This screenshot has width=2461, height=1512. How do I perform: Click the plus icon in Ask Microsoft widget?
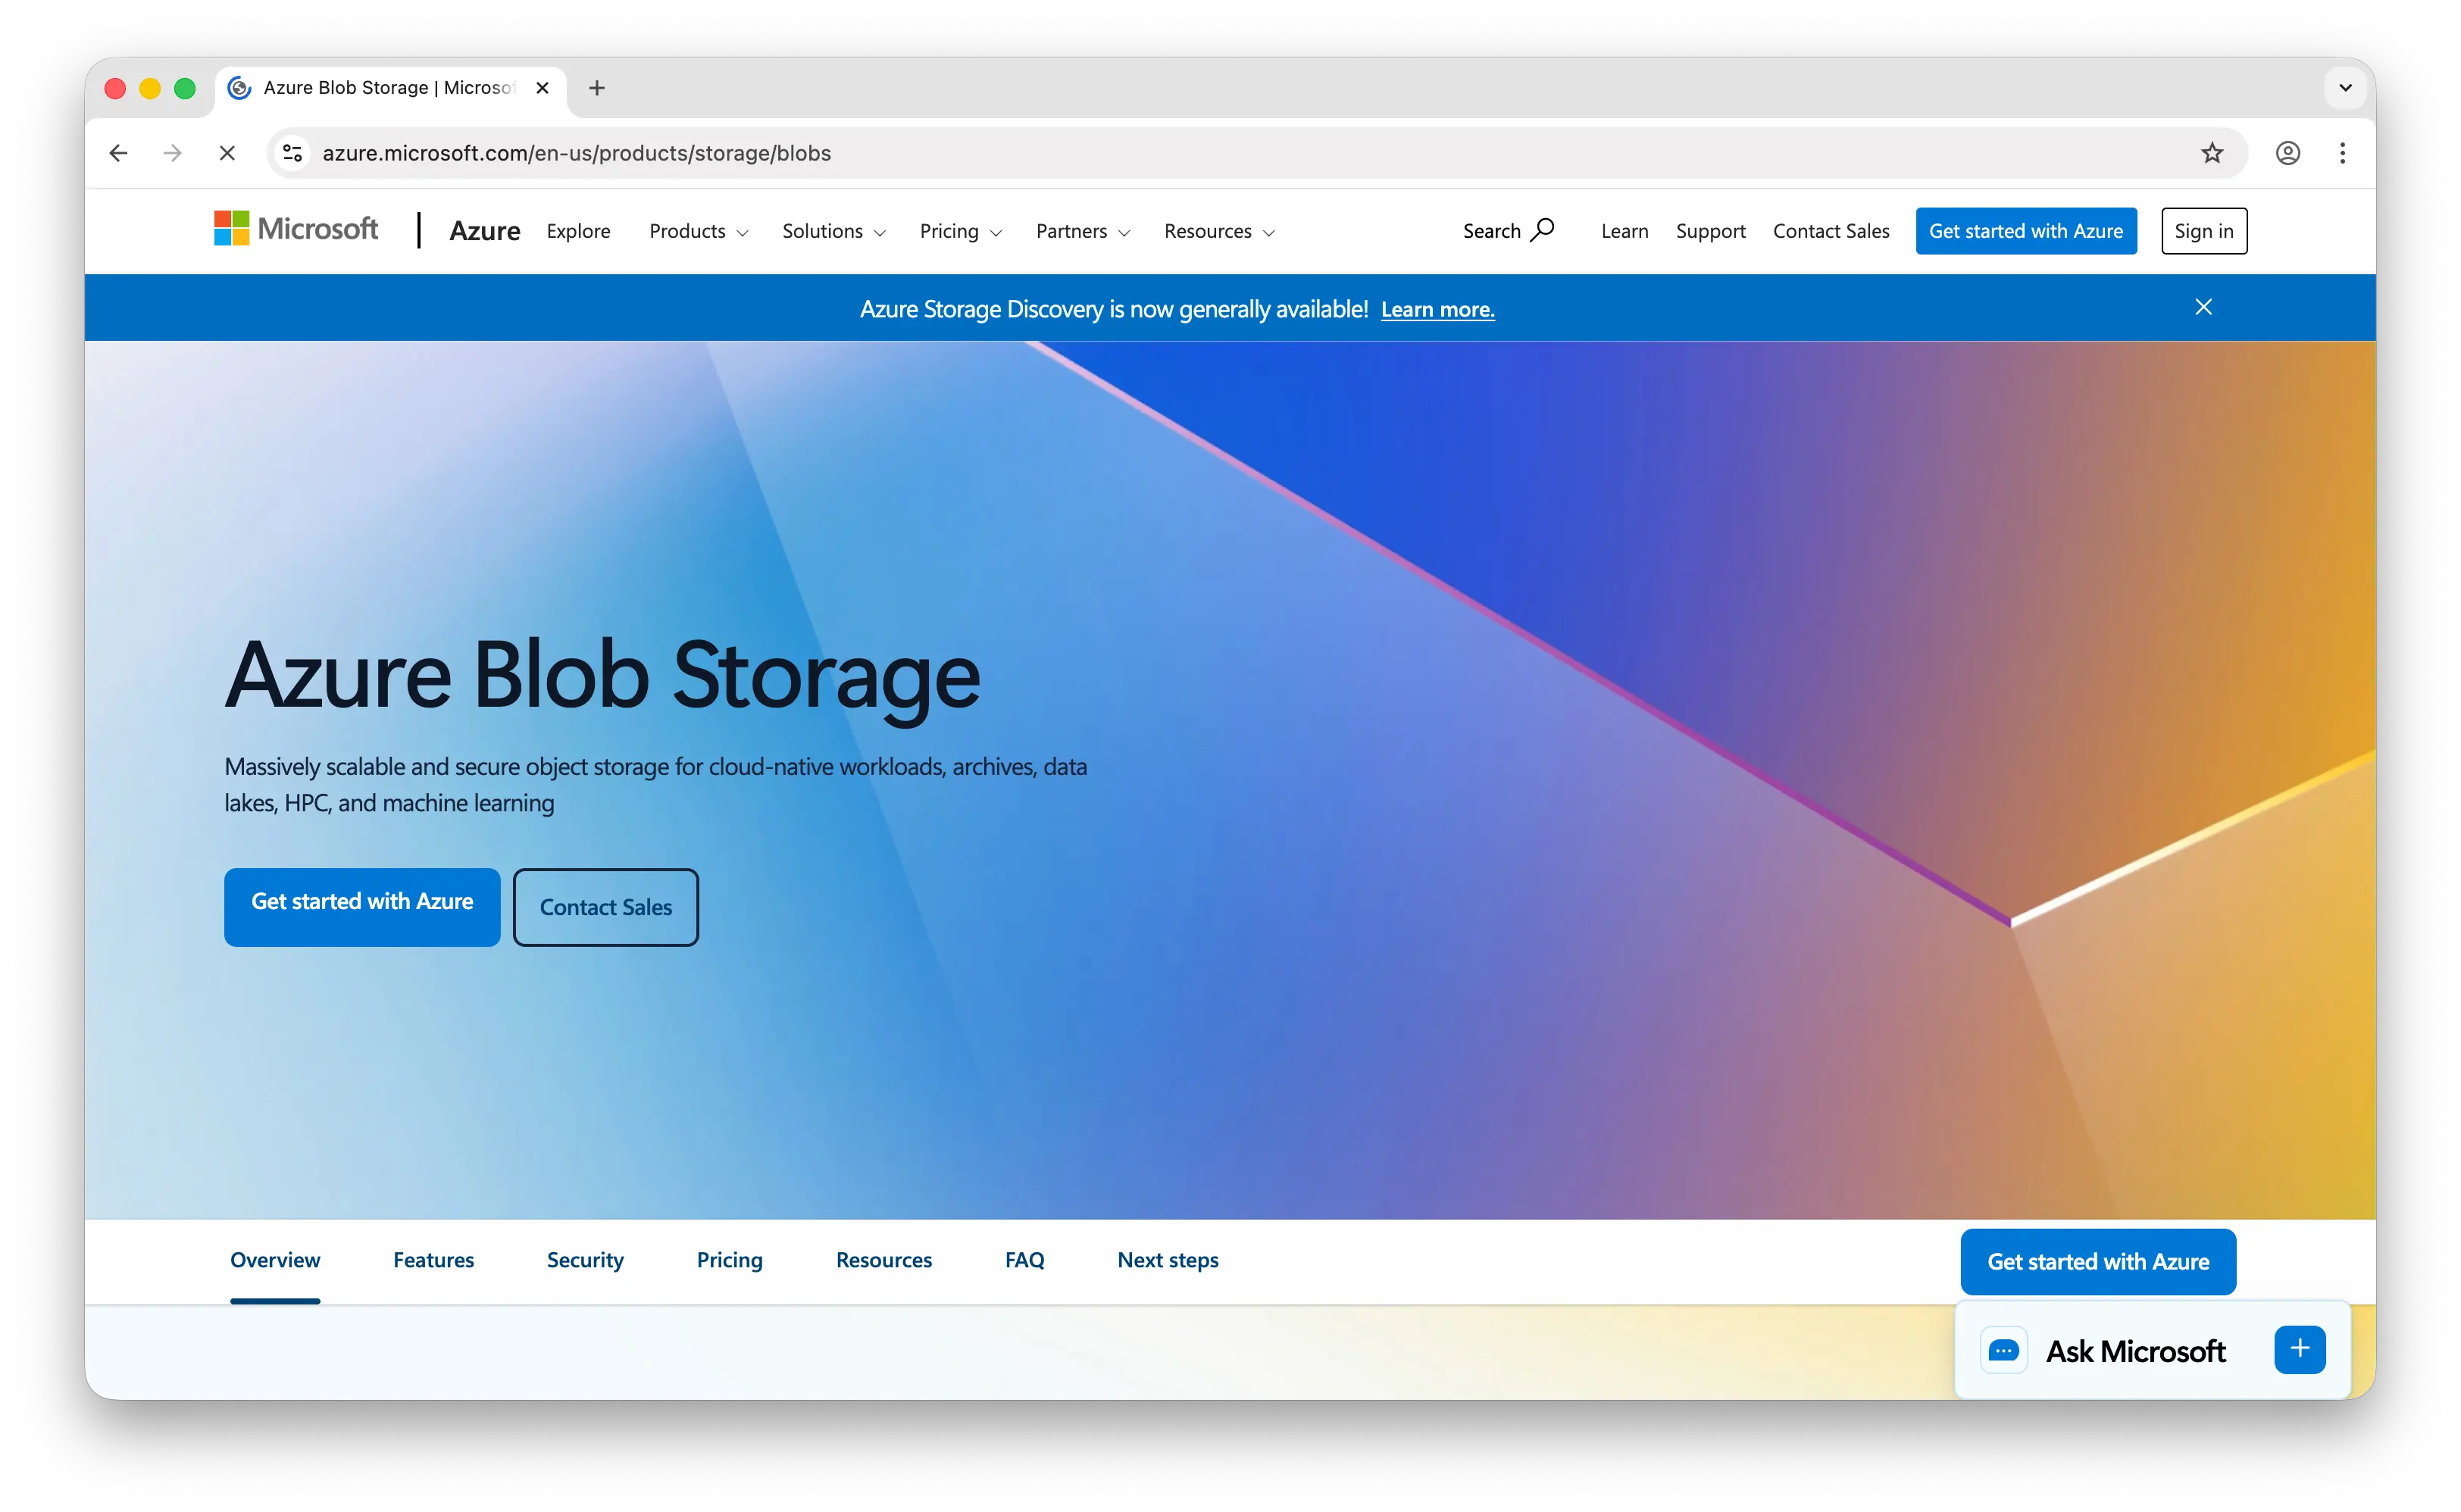coord(2300,1349)
